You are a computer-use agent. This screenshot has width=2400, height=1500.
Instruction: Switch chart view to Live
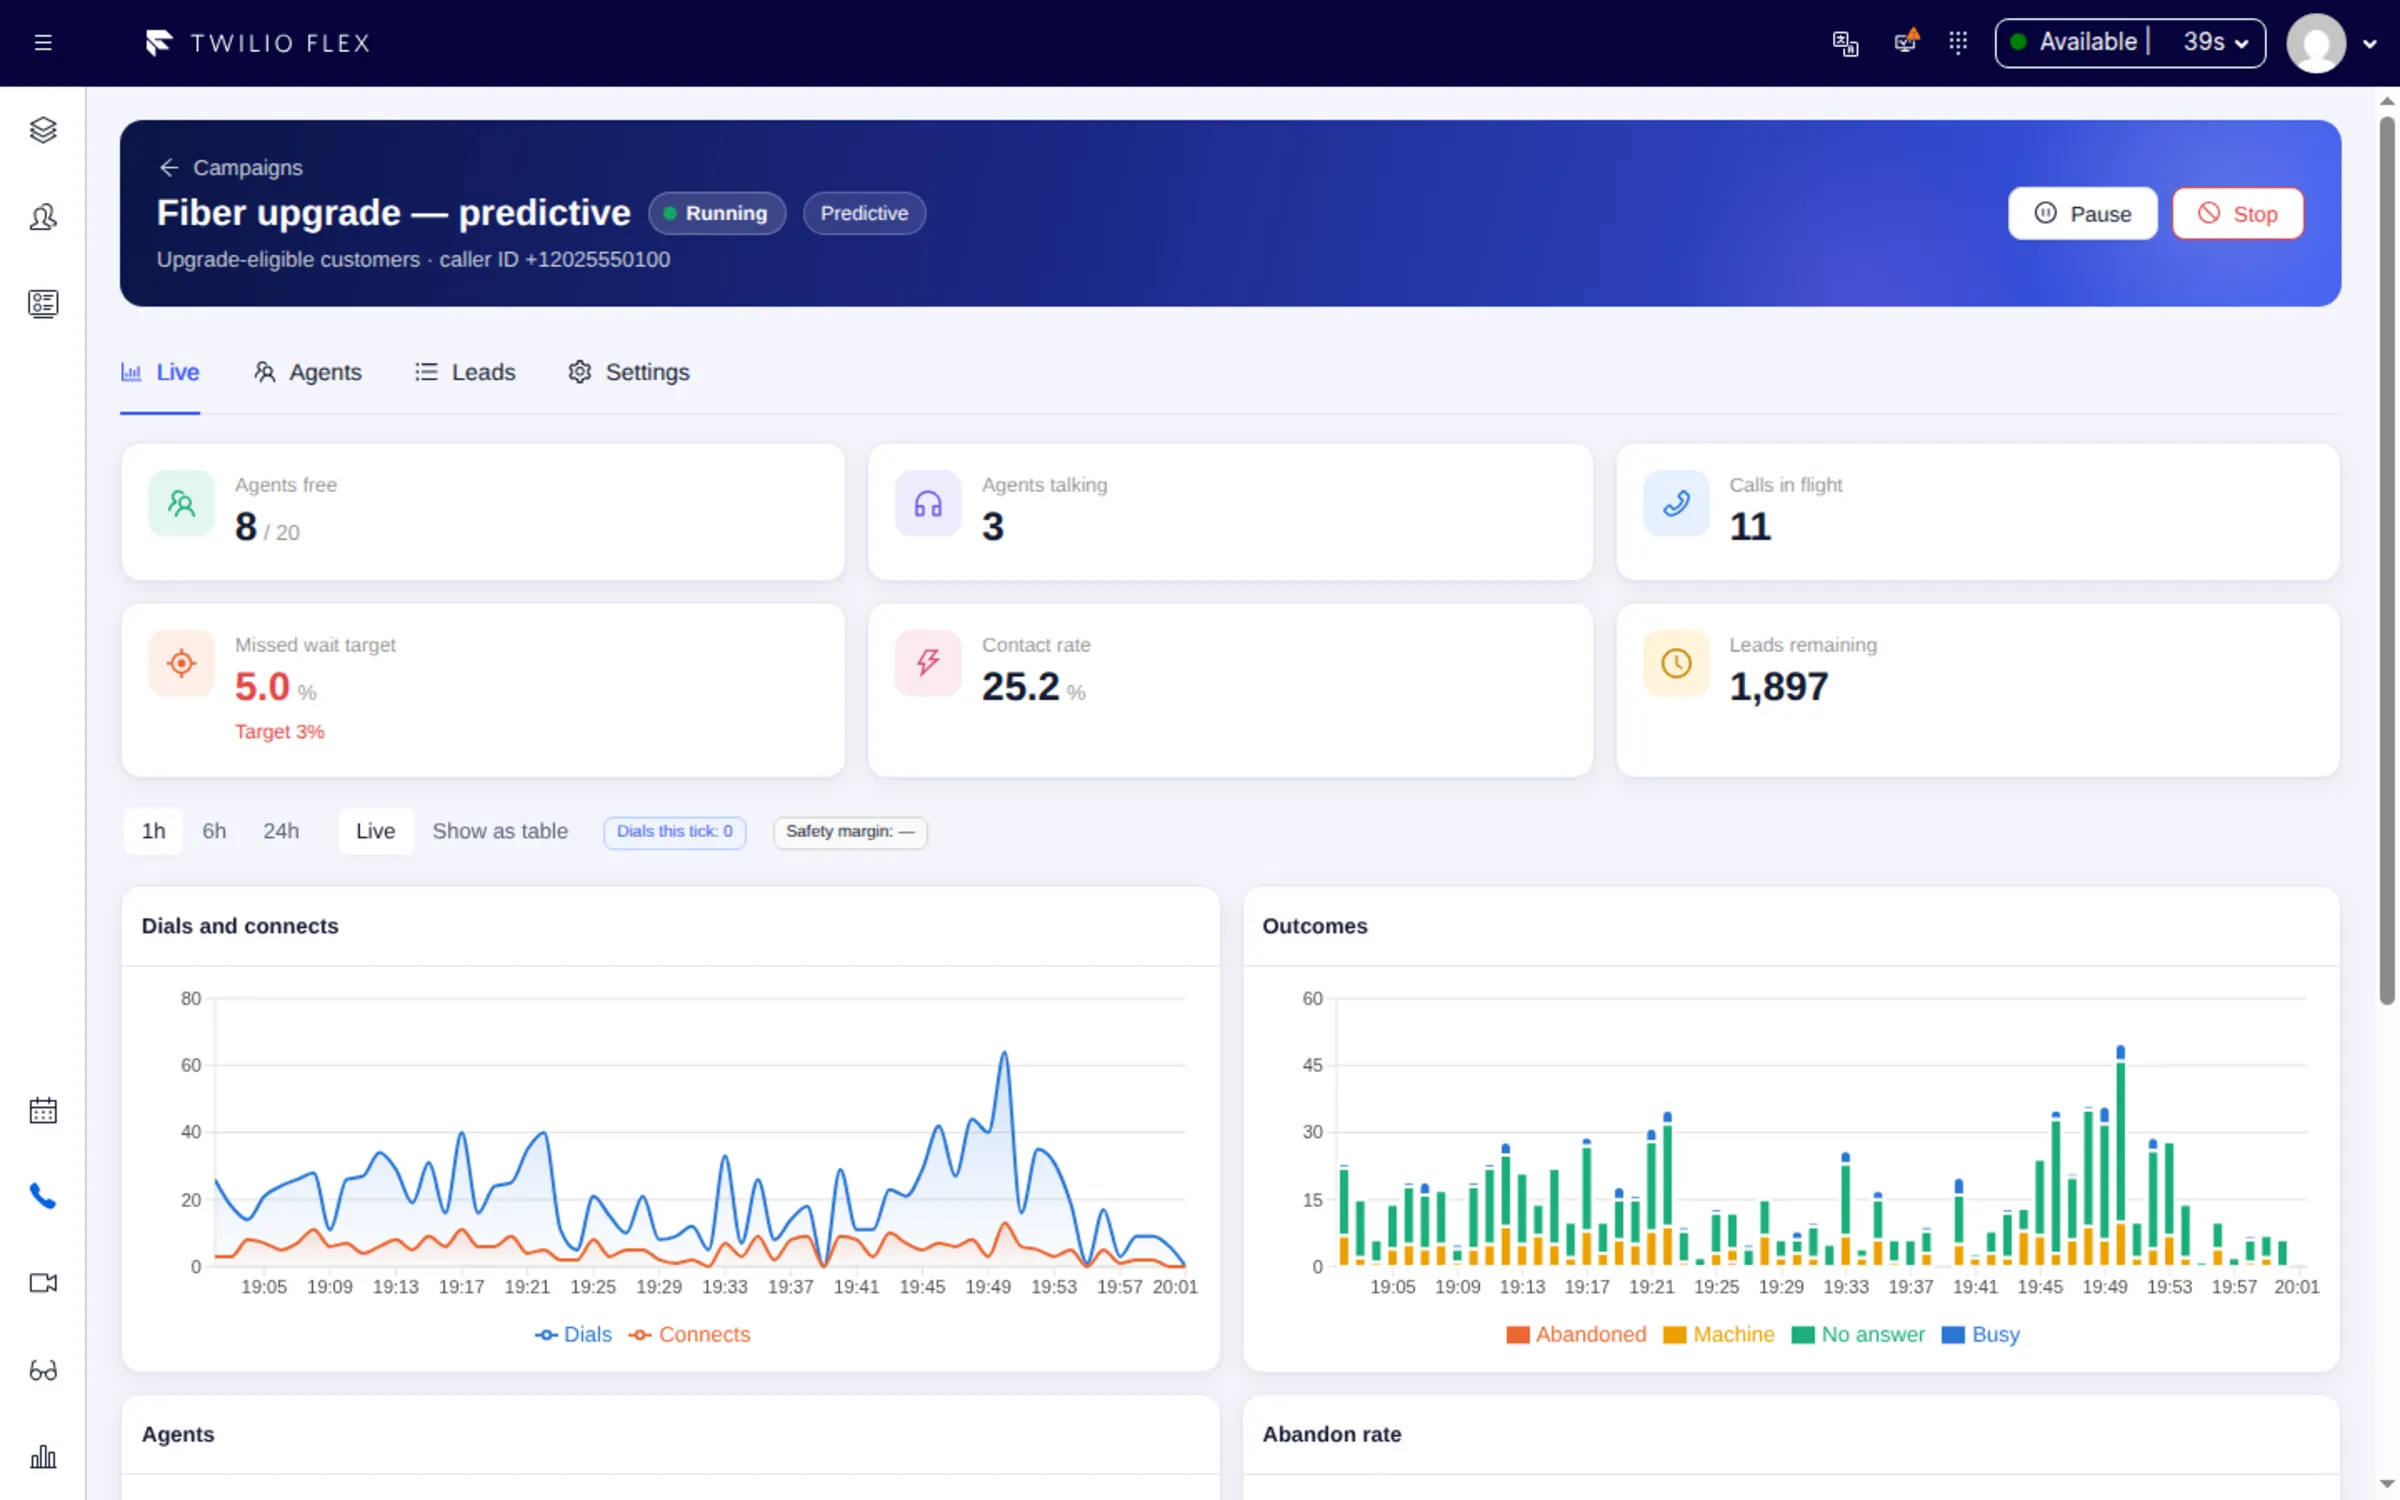tap(376, 831)
